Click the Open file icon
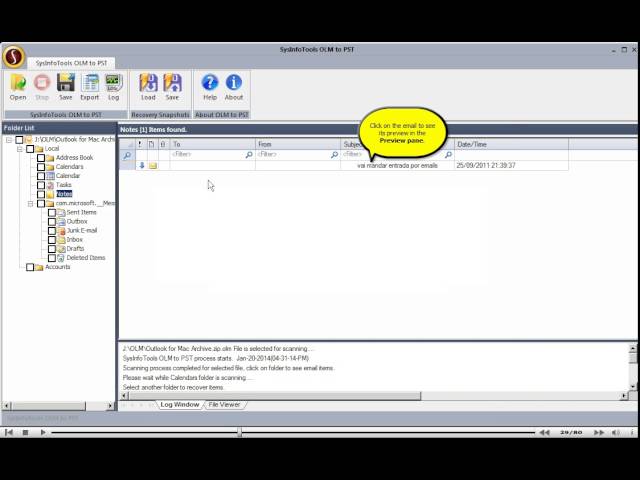The height and width of the screenshot is (480, 640). pyautogui.click(x=18, y=83)
